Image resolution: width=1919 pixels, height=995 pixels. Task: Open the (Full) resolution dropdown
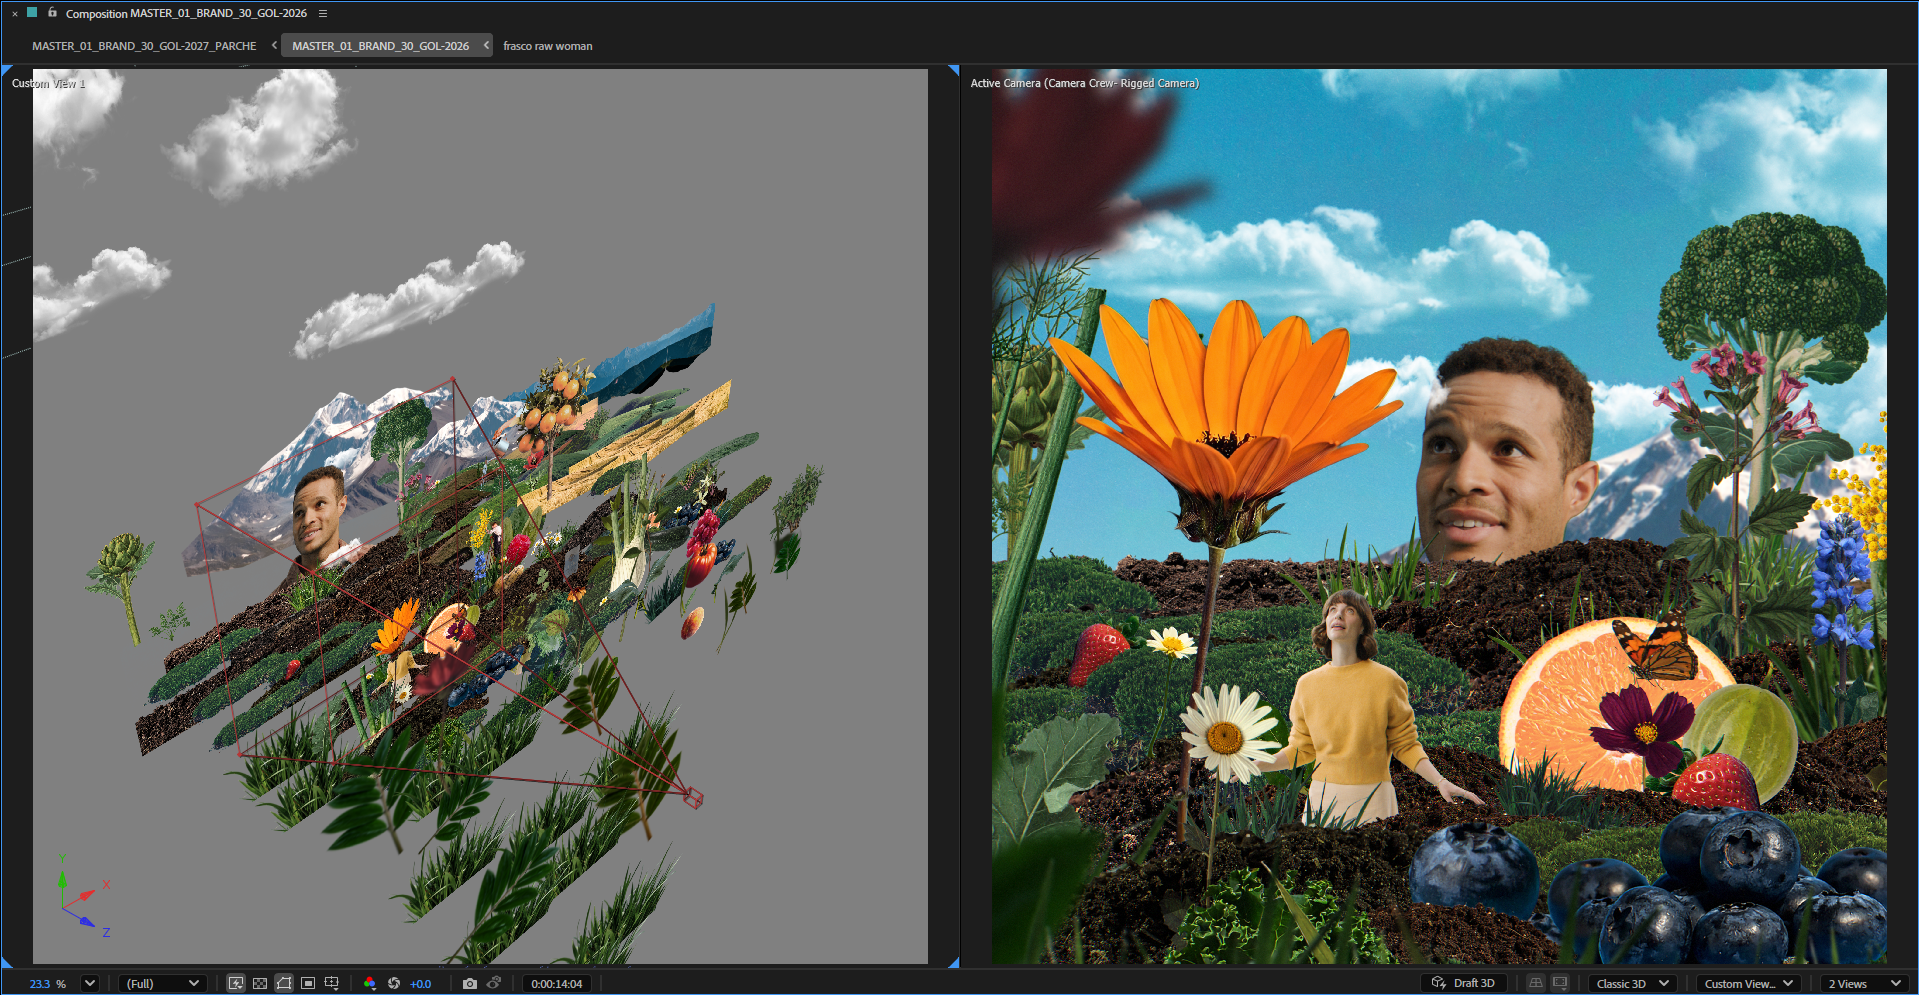point(162,984)
